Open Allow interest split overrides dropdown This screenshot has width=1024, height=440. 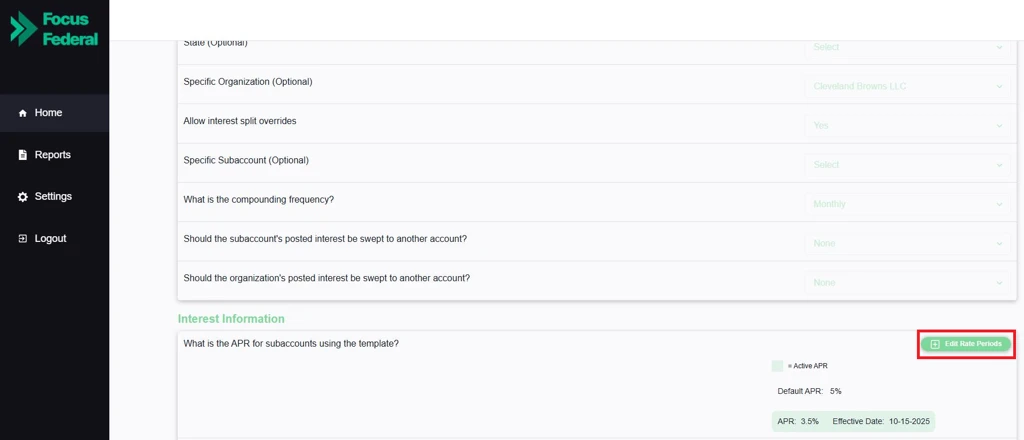tap(907, 126)
